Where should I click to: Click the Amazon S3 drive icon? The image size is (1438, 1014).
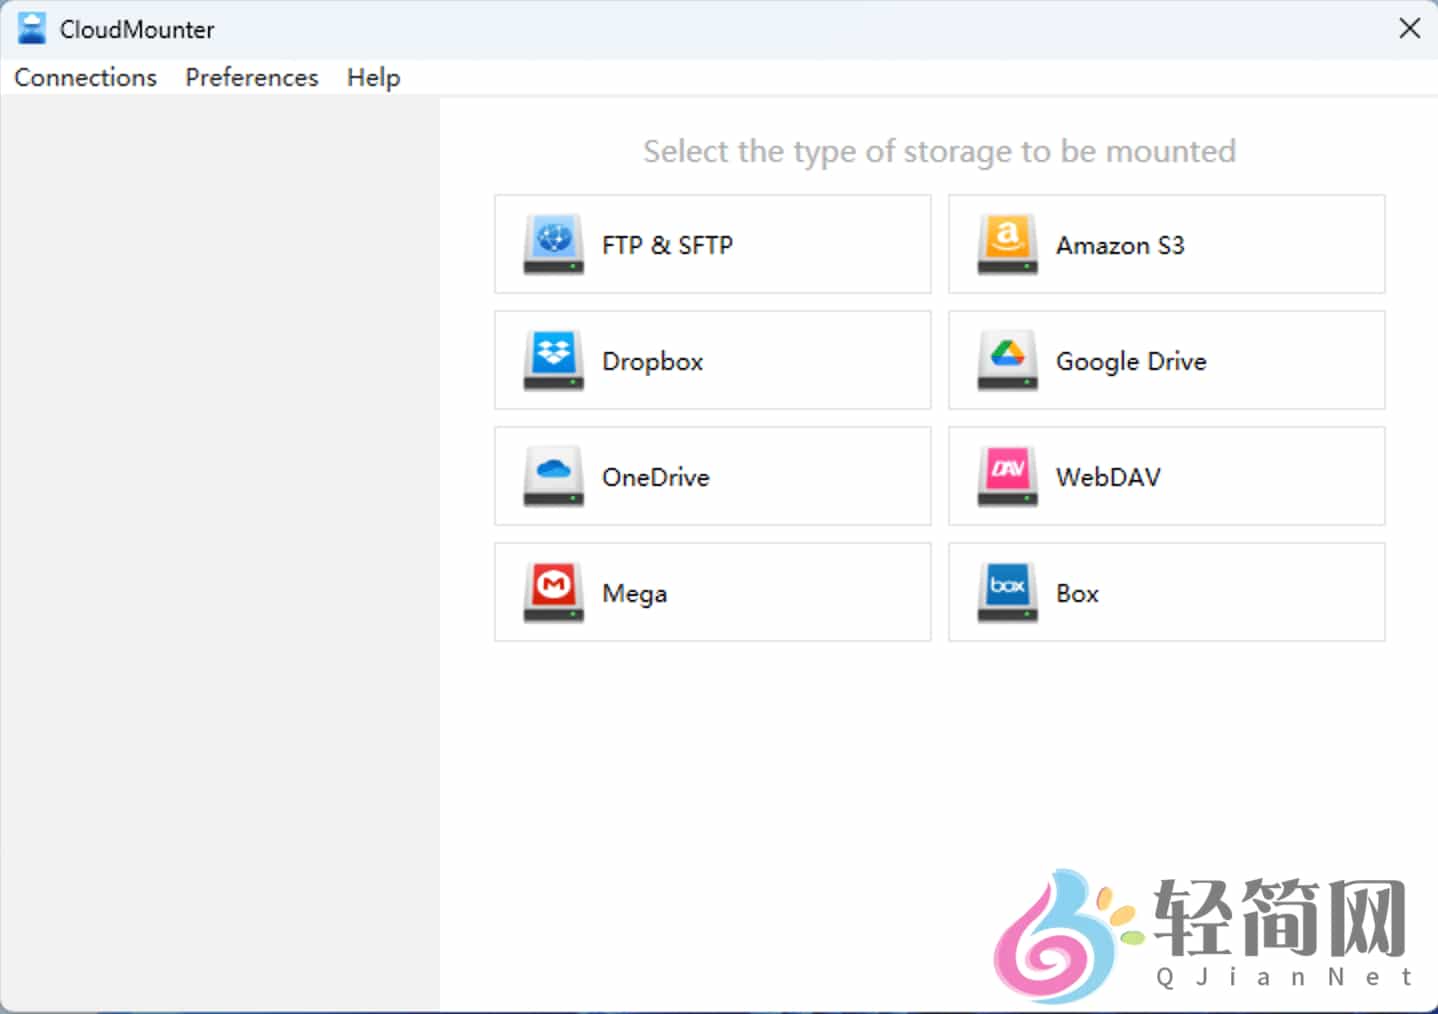coord(1007,245)
